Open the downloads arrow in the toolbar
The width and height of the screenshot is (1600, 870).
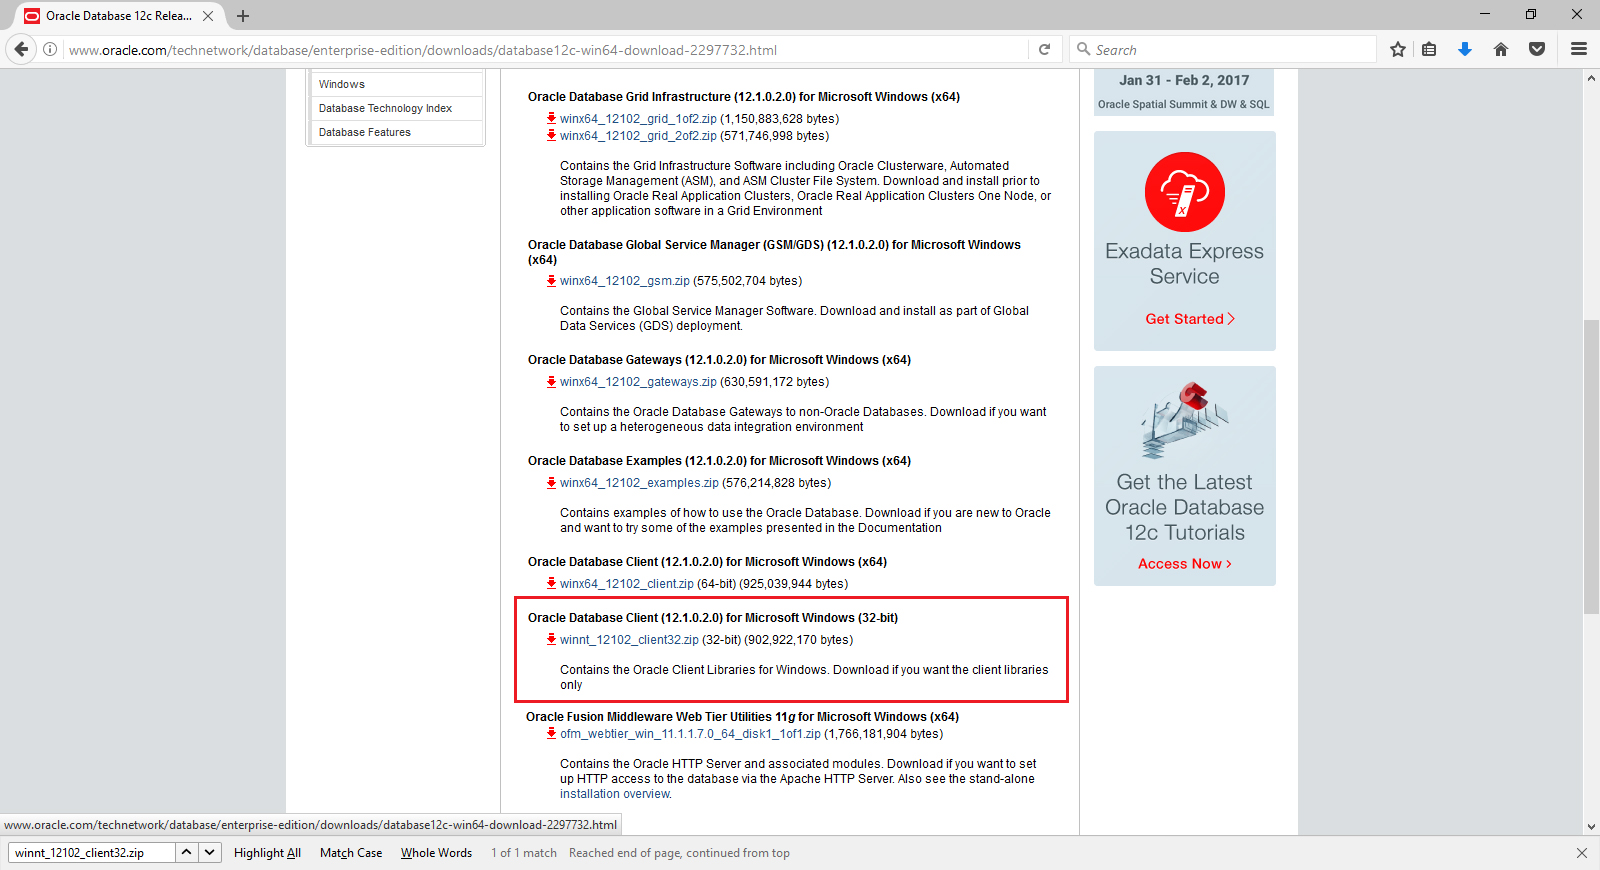pyautogui.click(x=1465, y=49)
